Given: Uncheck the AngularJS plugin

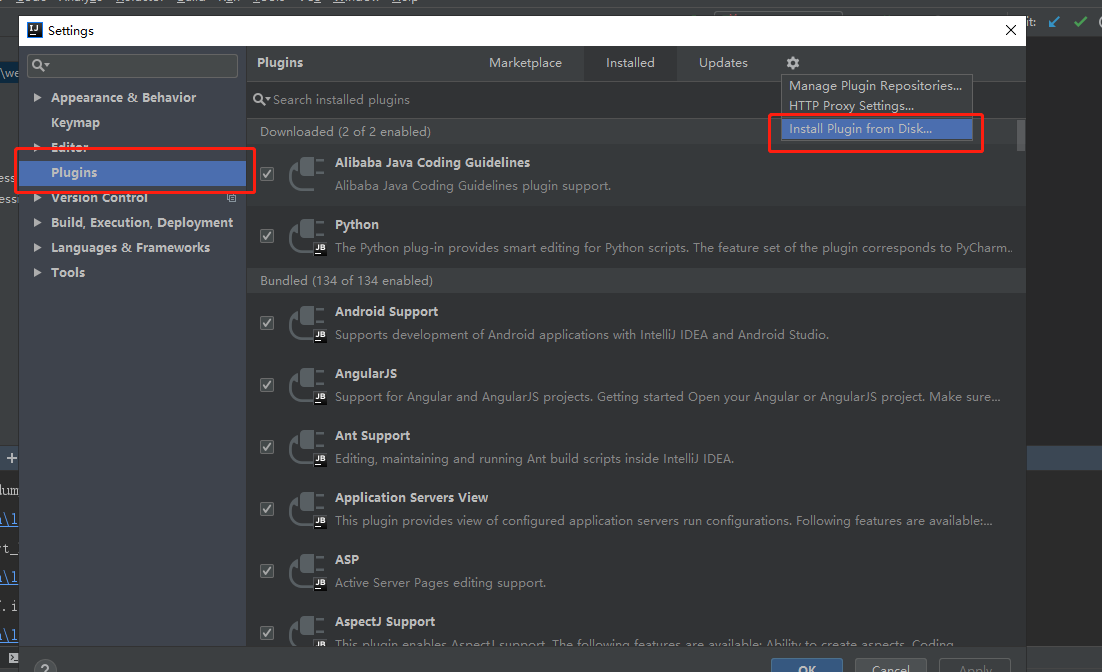Looking at the screenshot, I should pyautogui.click(x=267, y=385).
